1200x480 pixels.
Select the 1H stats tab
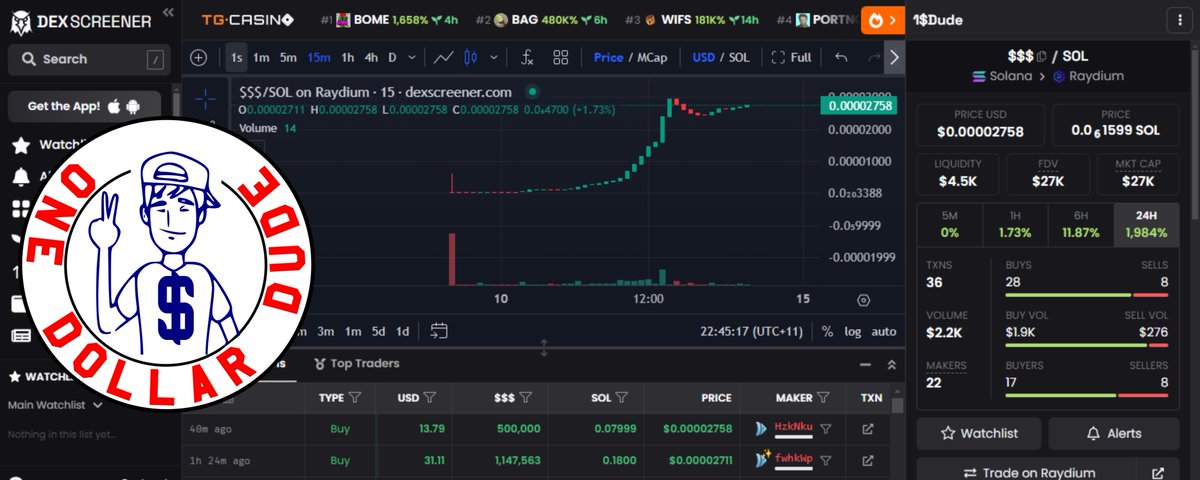pos(1014,224)
